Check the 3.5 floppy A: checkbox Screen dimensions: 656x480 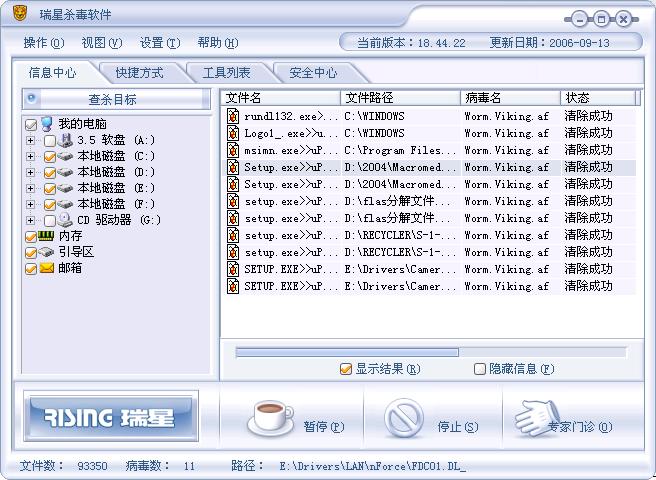[49, 141]
